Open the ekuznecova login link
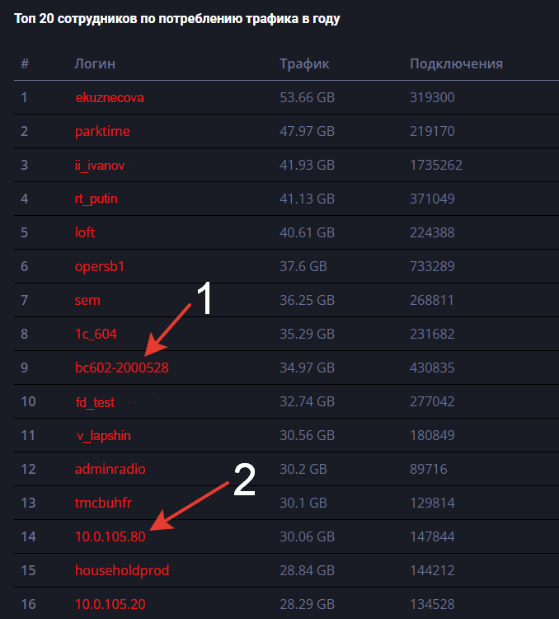Viewport: 559px width, 619px height. [x=110, y=98]
